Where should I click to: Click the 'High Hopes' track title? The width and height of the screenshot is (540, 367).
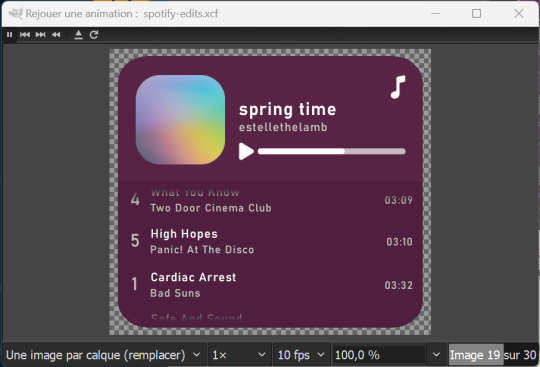[x=184, y=234]
